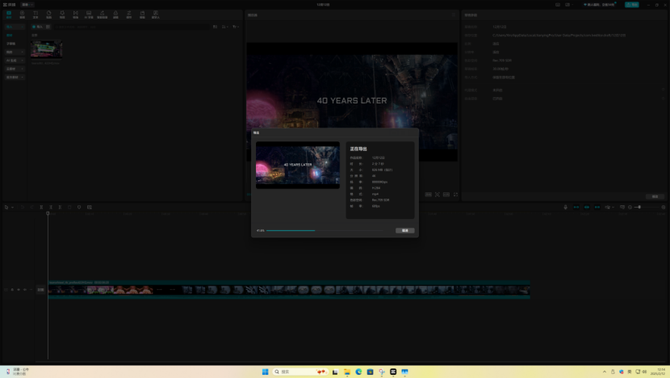Click the split clip icon in timeline toolbar
The height and width of the screenshot is (378, 670).
pyautogui.click(x=41, y=207)
